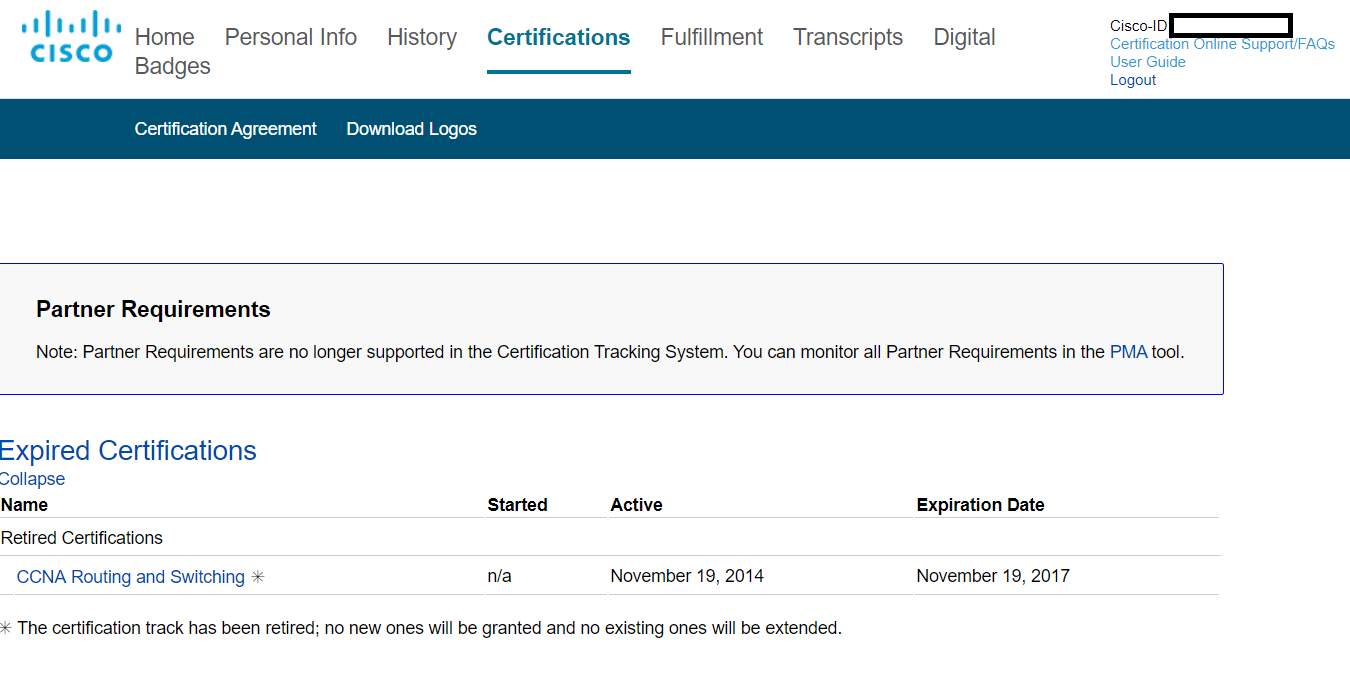Viewport: 1350px width, 681px height.
Task: Click the Started column header
Action: pyautogui.click(x=517, y=505)
